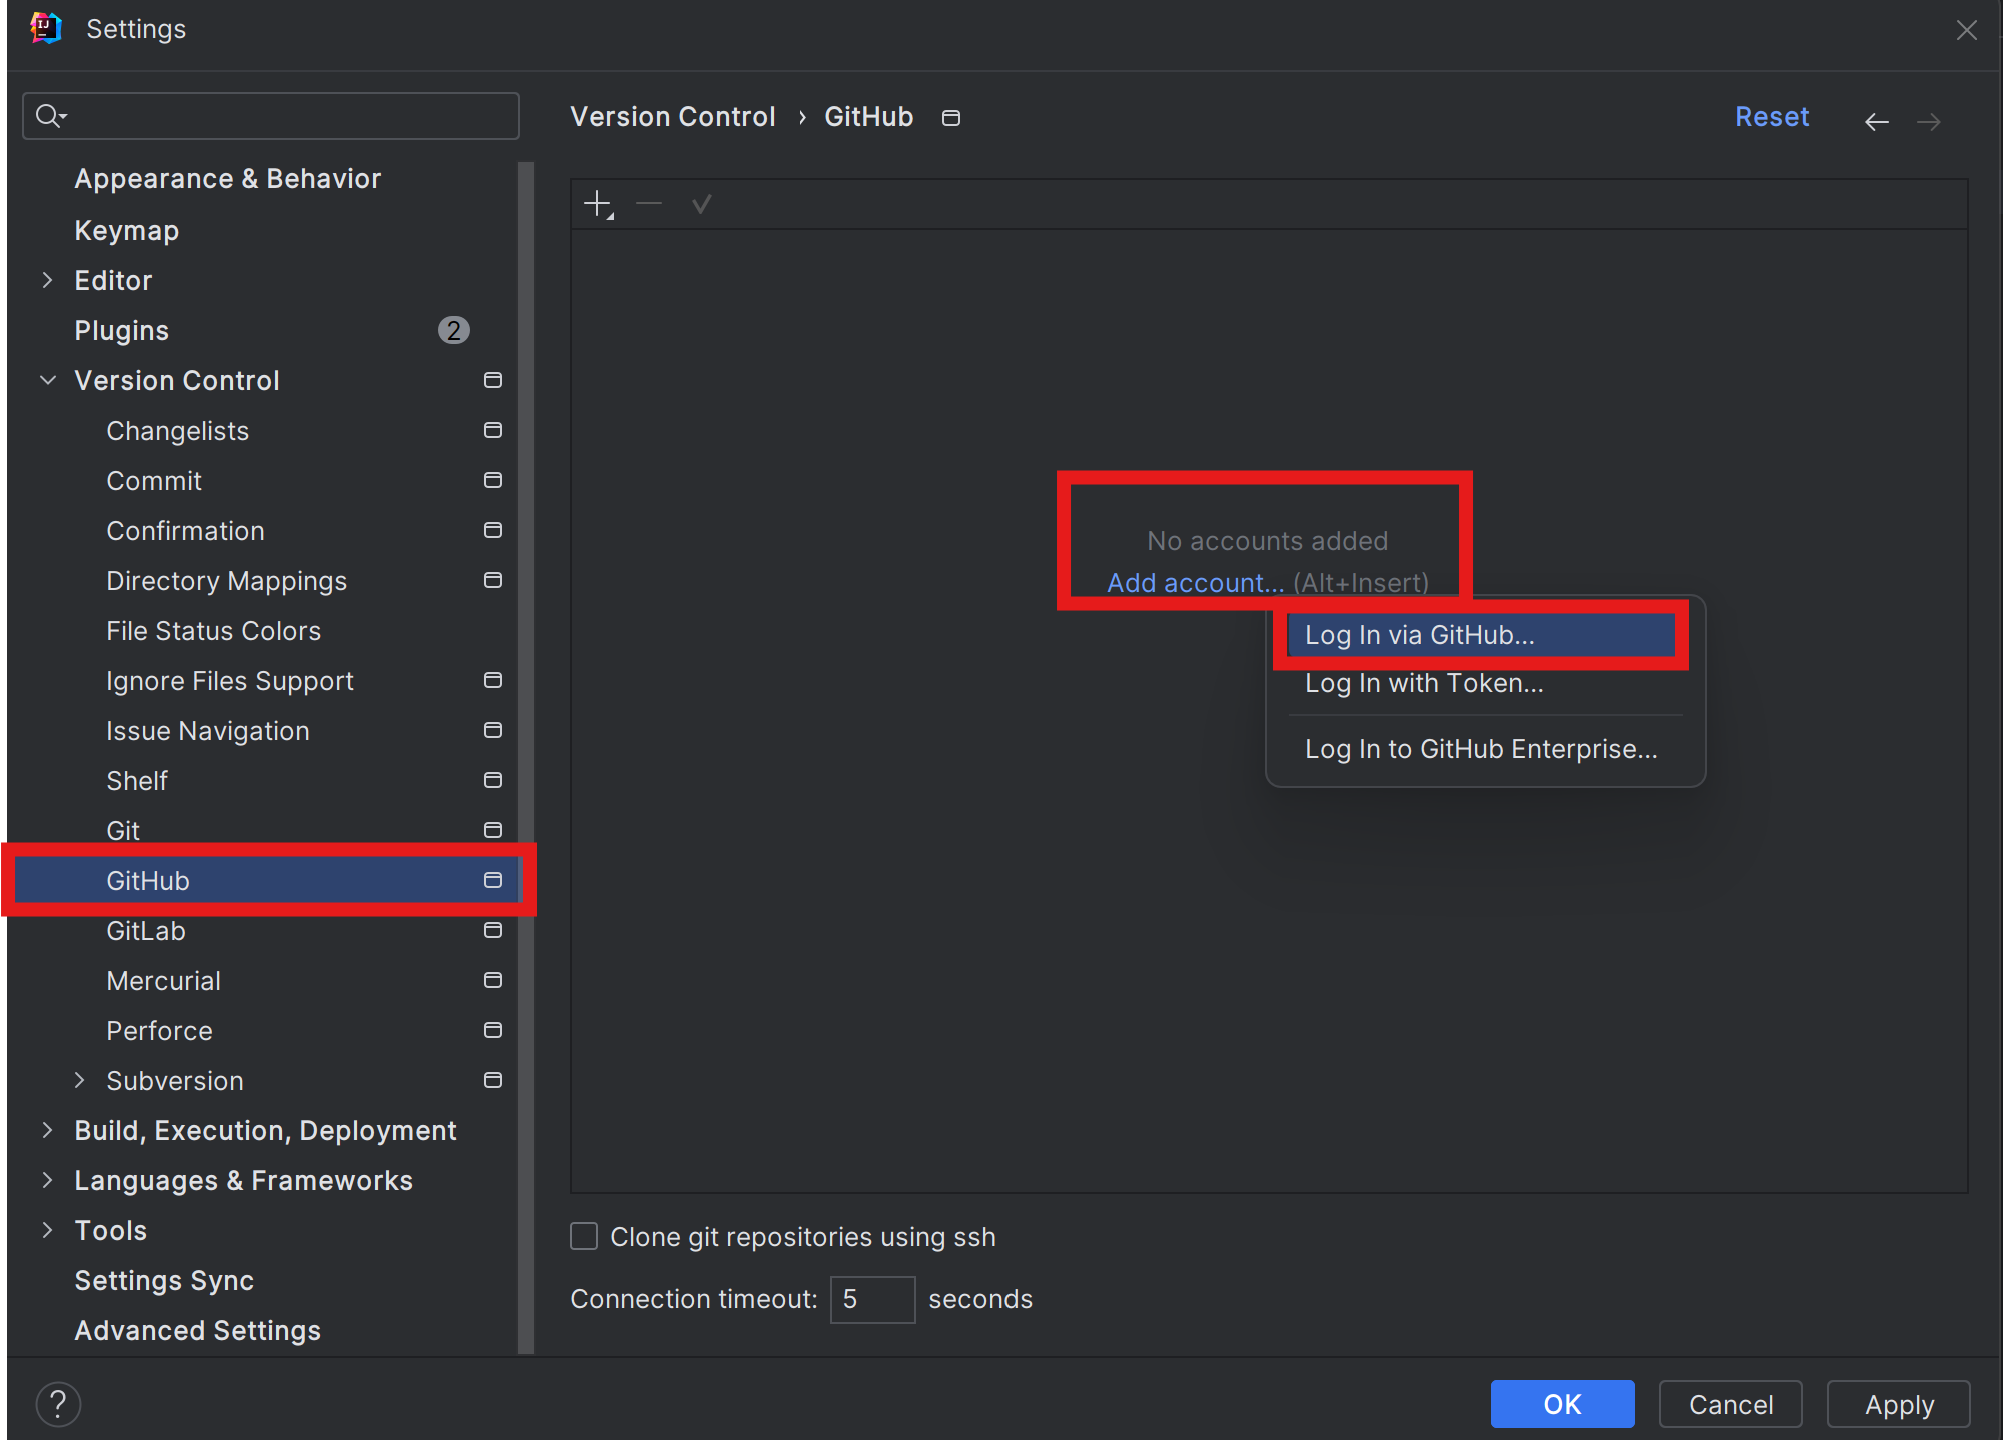Collapse the Version Control section
The image size is (2003, 1440).
(x=47, y=381)
